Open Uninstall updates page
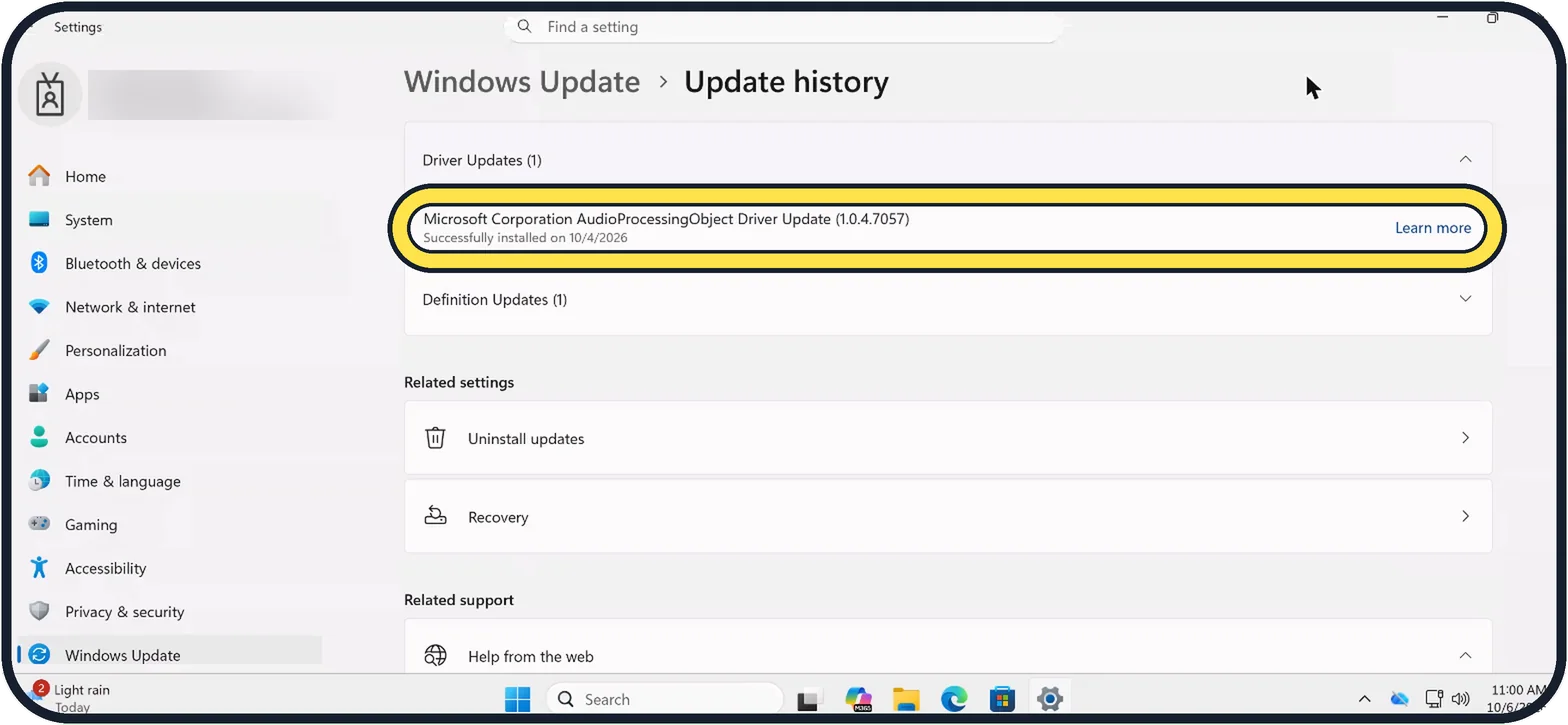The height and width of the screenshot is (725, 1568). click(948, 438)
